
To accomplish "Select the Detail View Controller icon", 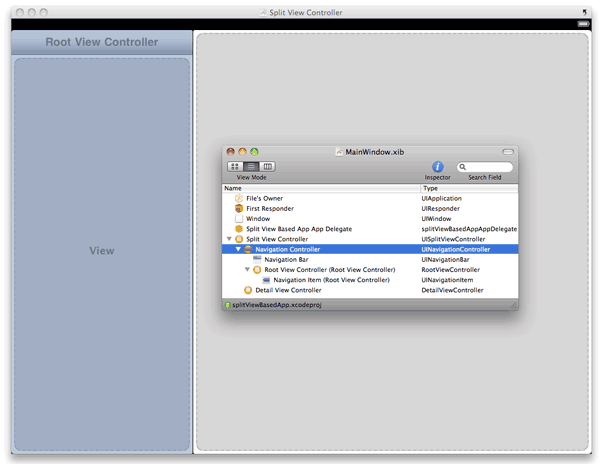I will 248,290.
